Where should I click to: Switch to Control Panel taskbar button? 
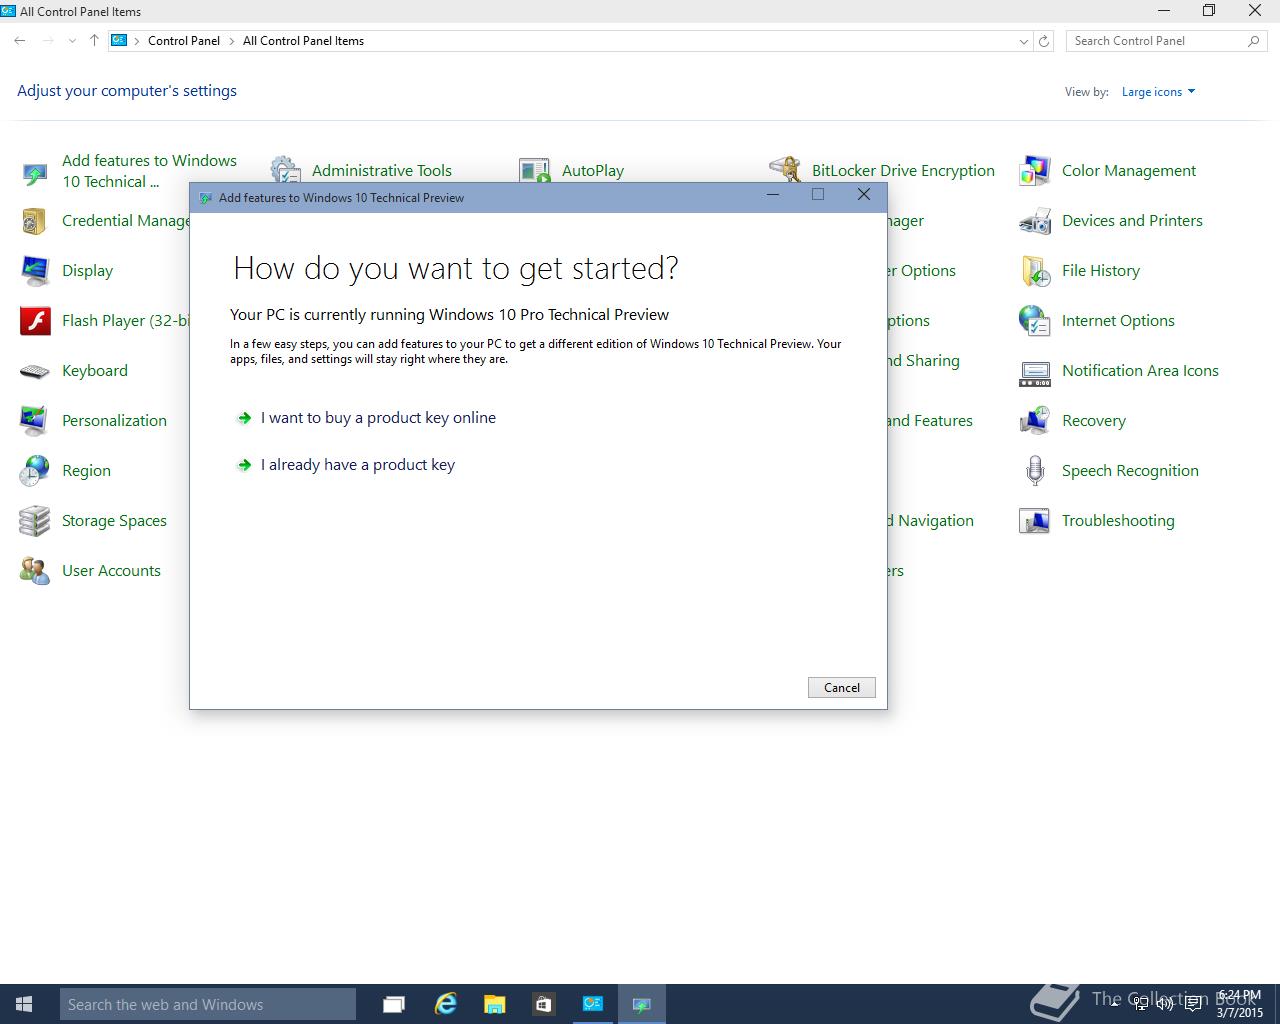coord(593,1004)
